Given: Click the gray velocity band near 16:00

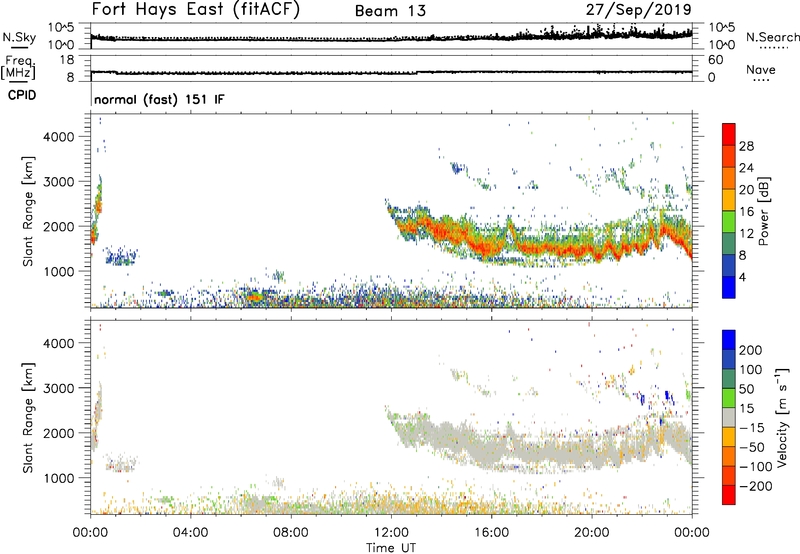Looking at the screenshot, I should (x=490, y=449).
